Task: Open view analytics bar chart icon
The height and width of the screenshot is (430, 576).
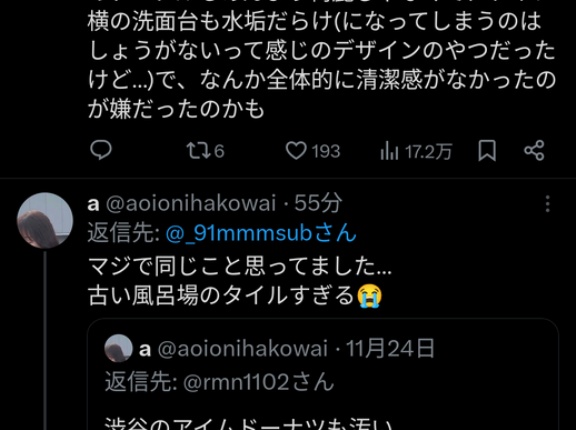Action: [x=389, y=151]
